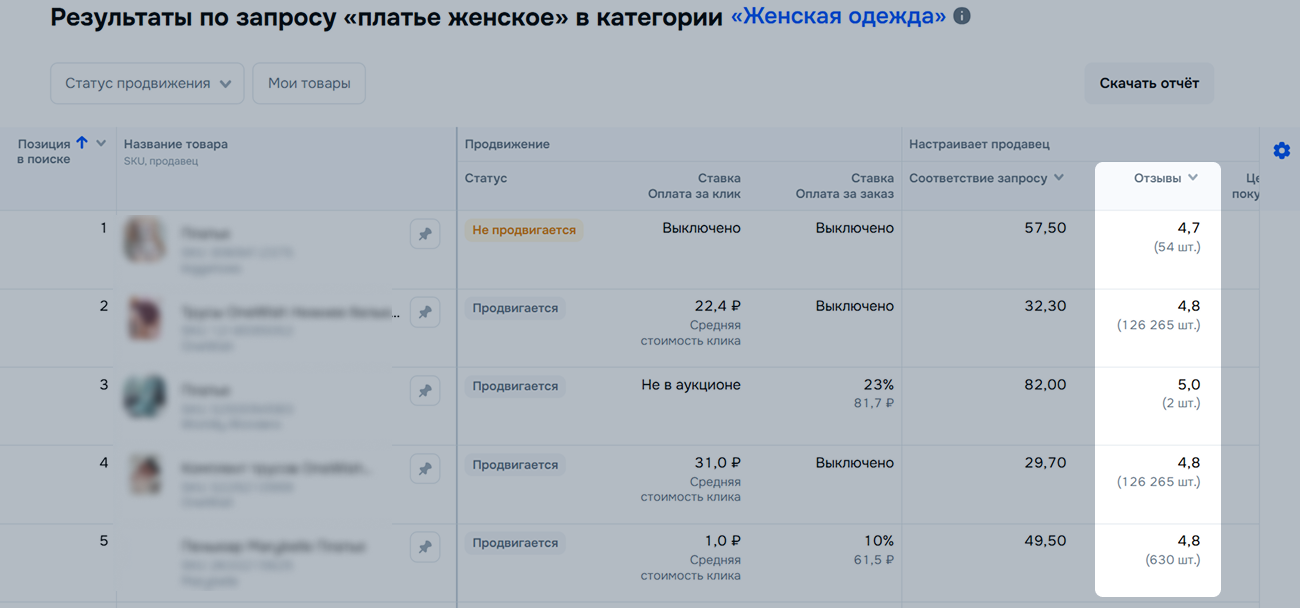
Task: Open the chevron next to «Позиция в поиске»
Action: click(101, 144)
